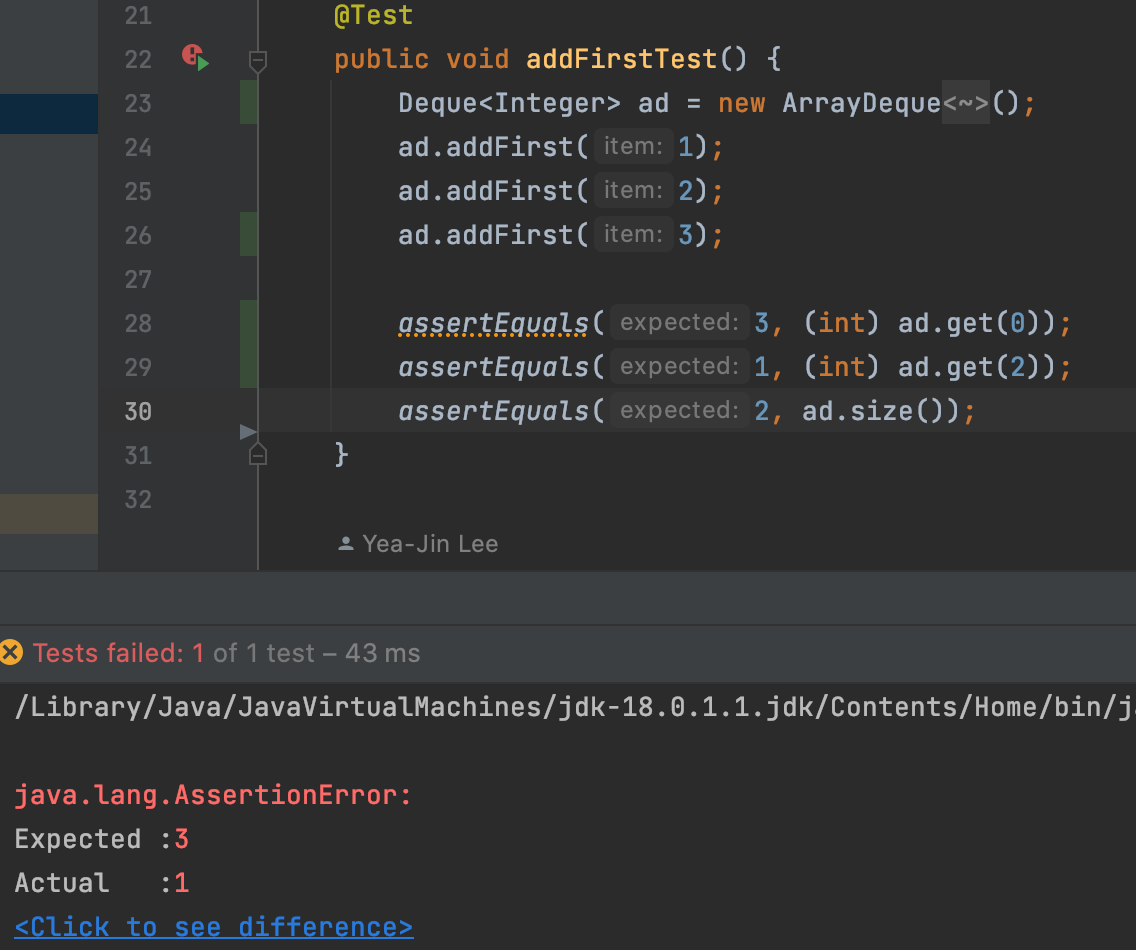The image size is (1136, 950).
Task: Click the addFirstTest method name
Action: (622, 59)
